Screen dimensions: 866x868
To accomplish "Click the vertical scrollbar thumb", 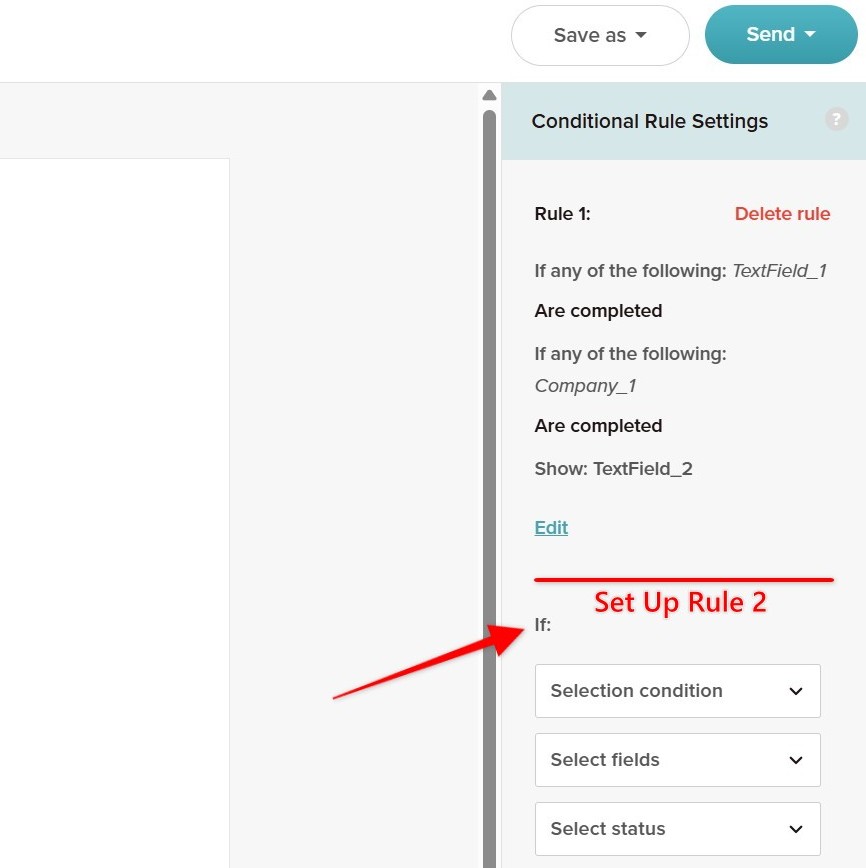I will pyautogui.click(x=489, y=489).
